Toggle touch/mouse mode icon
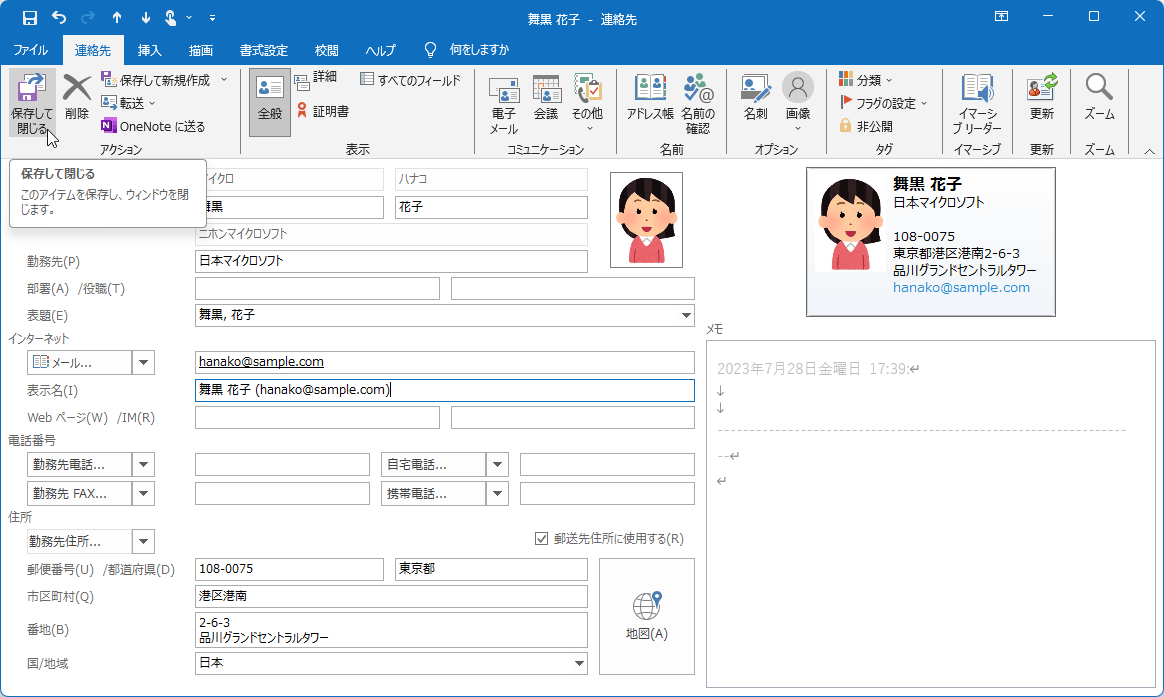 tap(171, 18)
